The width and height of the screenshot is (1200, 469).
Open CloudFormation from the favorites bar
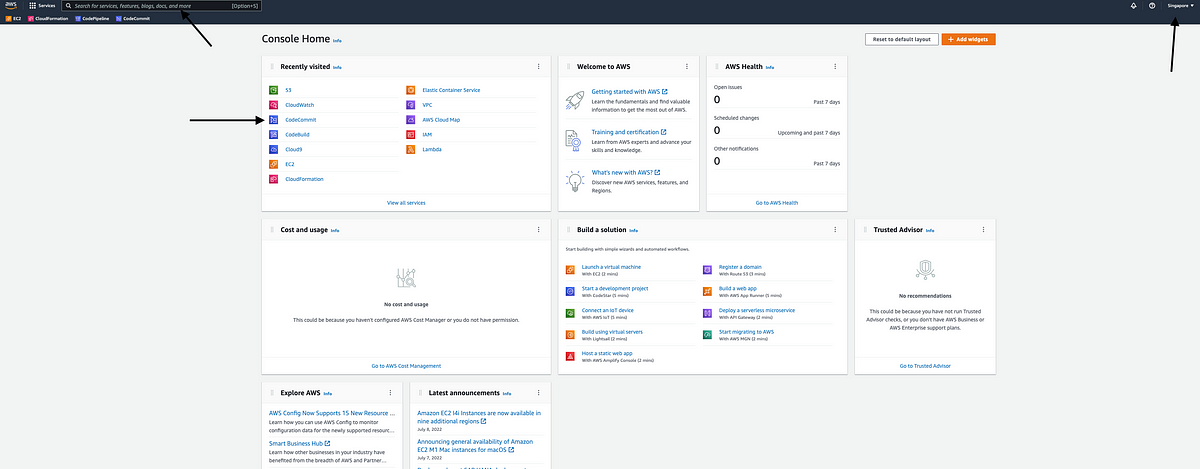[x=46, y=18]
